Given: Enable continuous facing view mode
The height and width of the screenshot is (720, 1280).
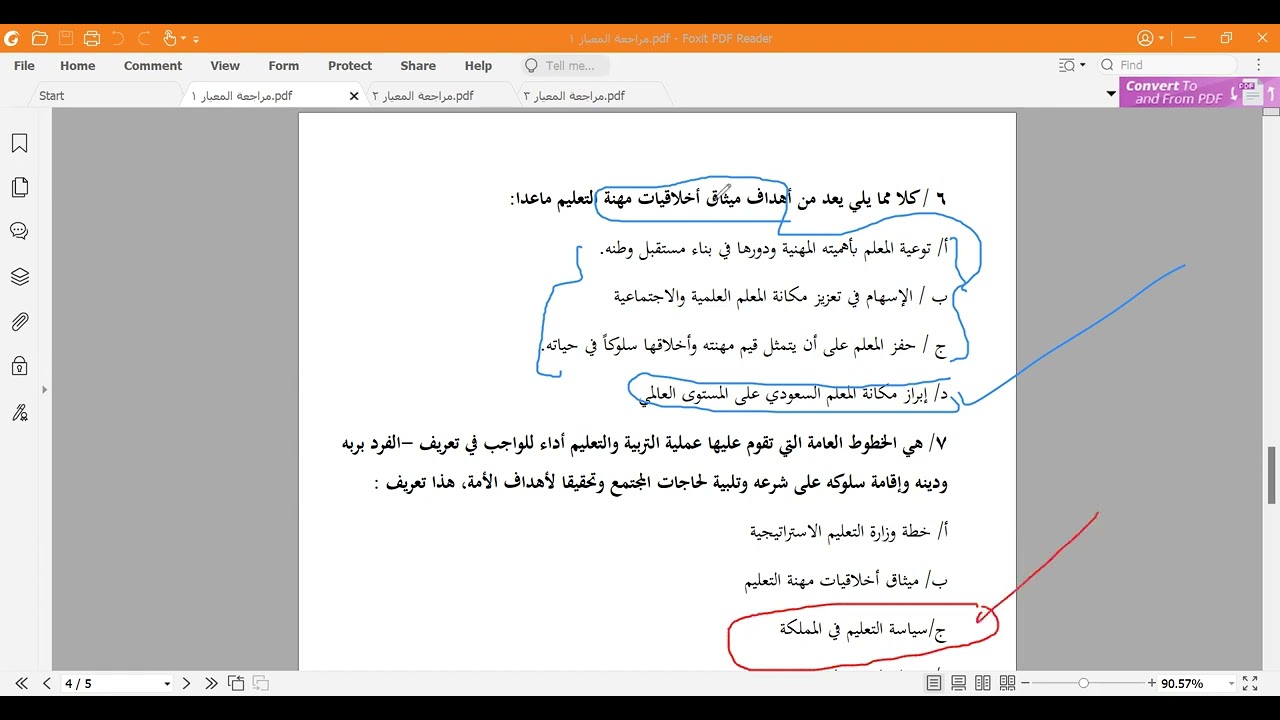Looking at the screenshot, I should [x=1007, y=684].
